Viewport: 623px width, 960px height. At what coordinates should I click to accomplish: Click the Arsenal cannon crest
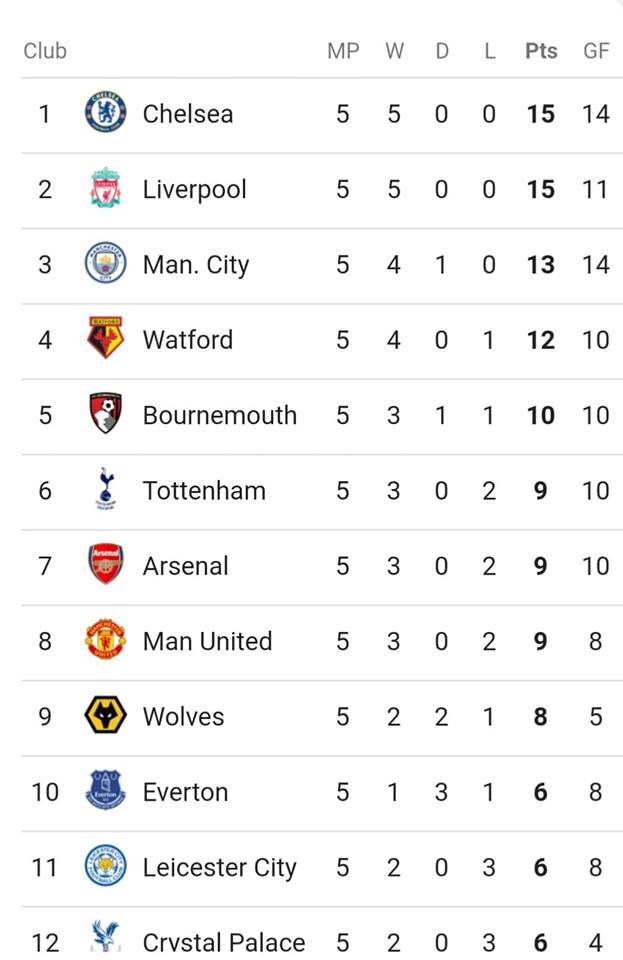(x=105, y=564)
